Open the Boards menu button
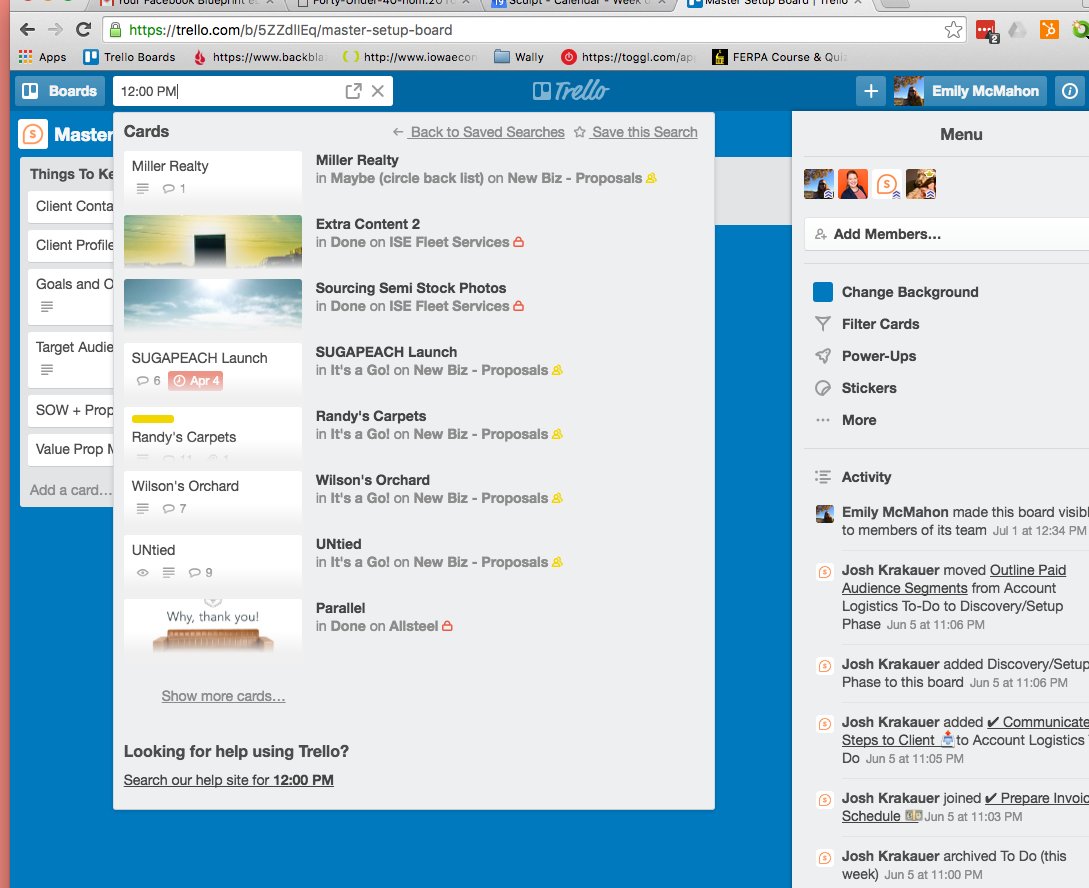 (x=60, y=91)
